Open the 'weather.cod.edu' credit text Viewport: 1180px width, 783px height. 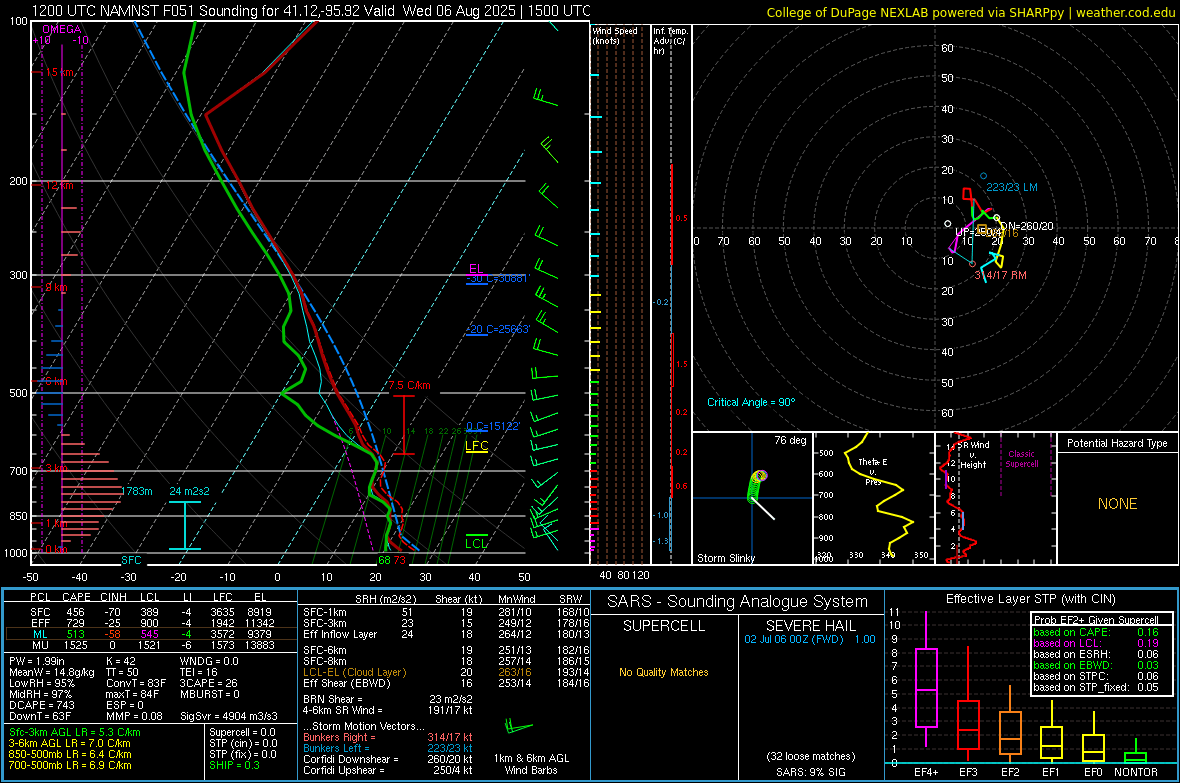click(1125, 12)
